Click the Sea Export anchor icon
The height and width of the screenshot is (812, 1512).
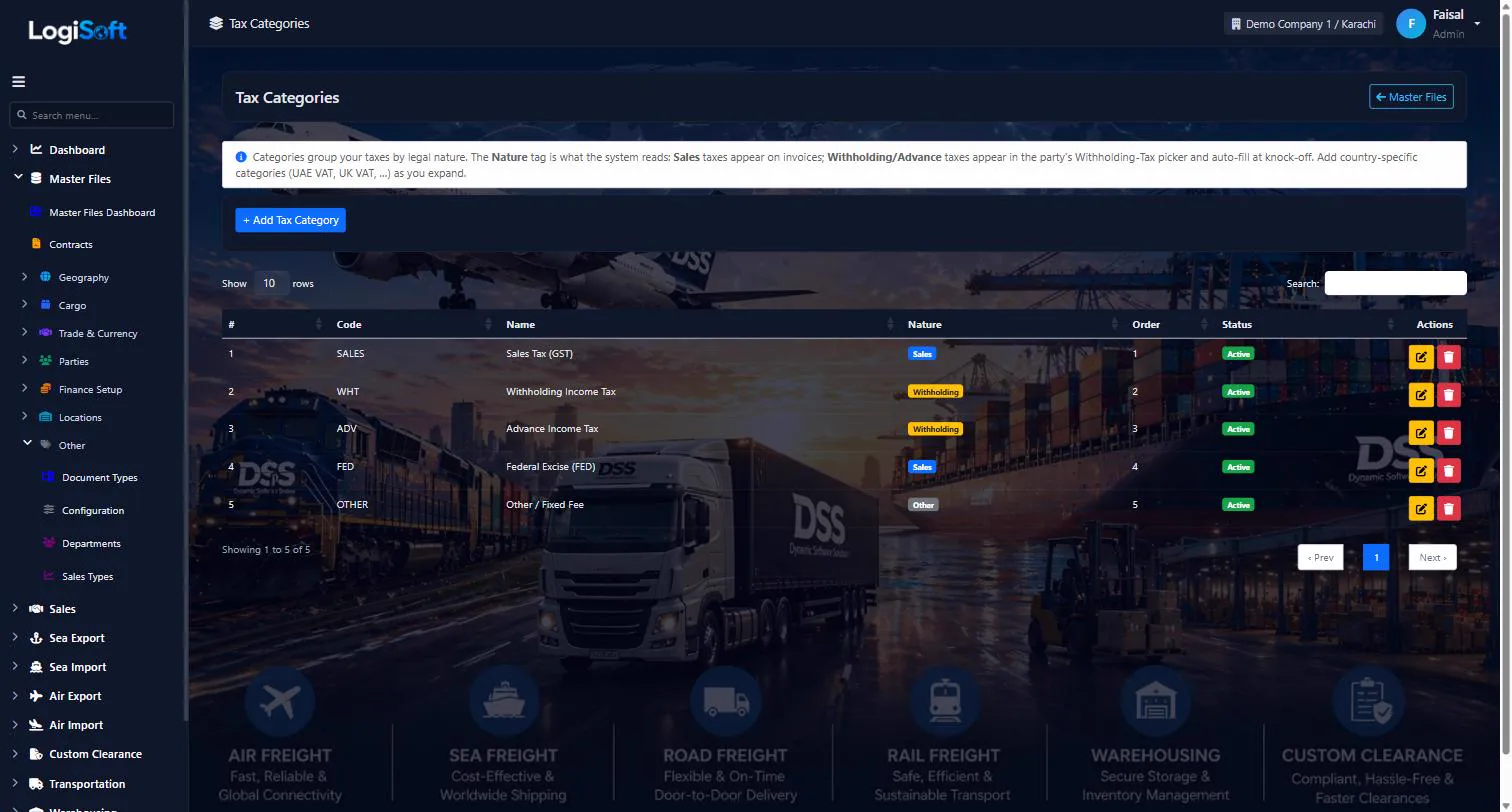coord(36,638)
